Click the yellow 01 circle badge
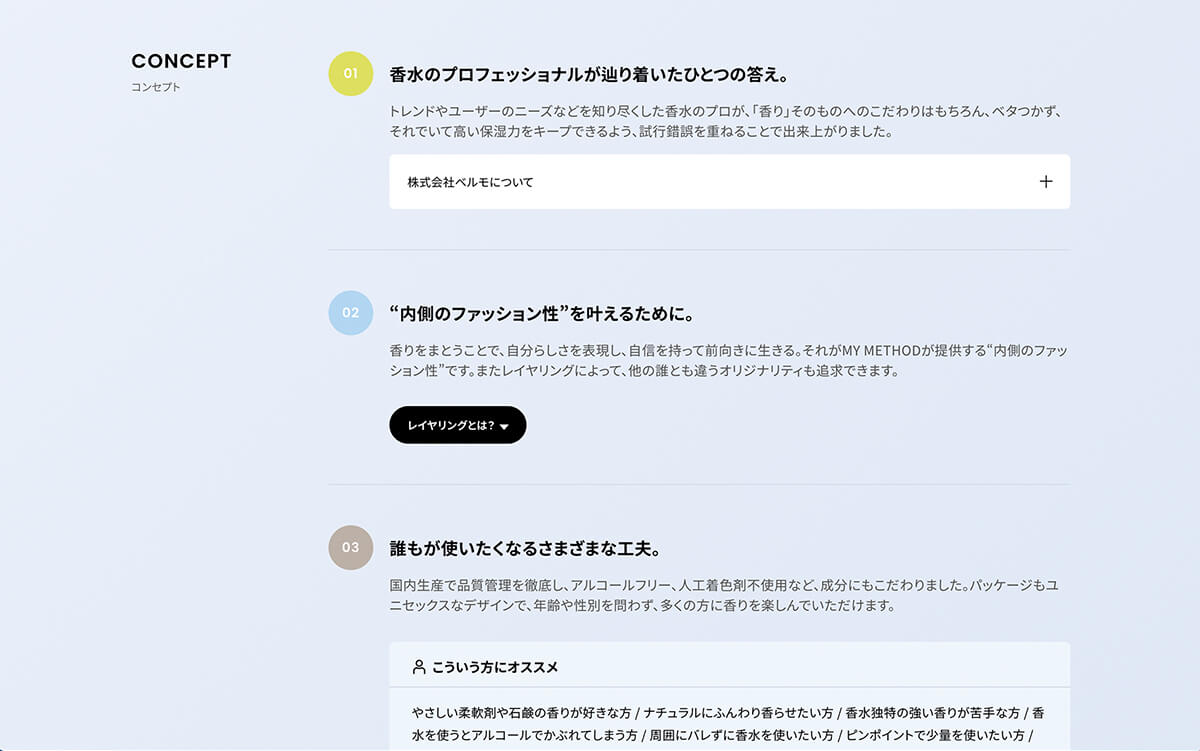Screen dimensions: 1200x751 350,73
